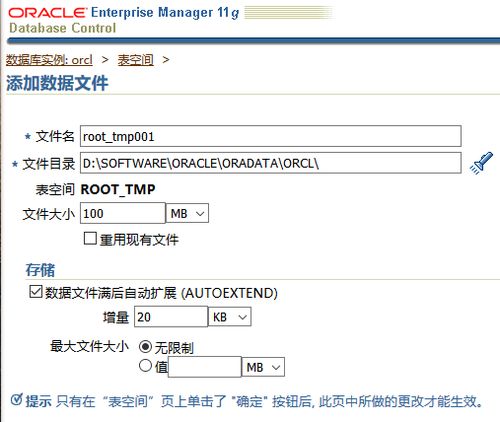Viewport: 500px width, 422px height.
Task: Enable the 重用现有文件 checkbox
Action: tap(90, 239)
